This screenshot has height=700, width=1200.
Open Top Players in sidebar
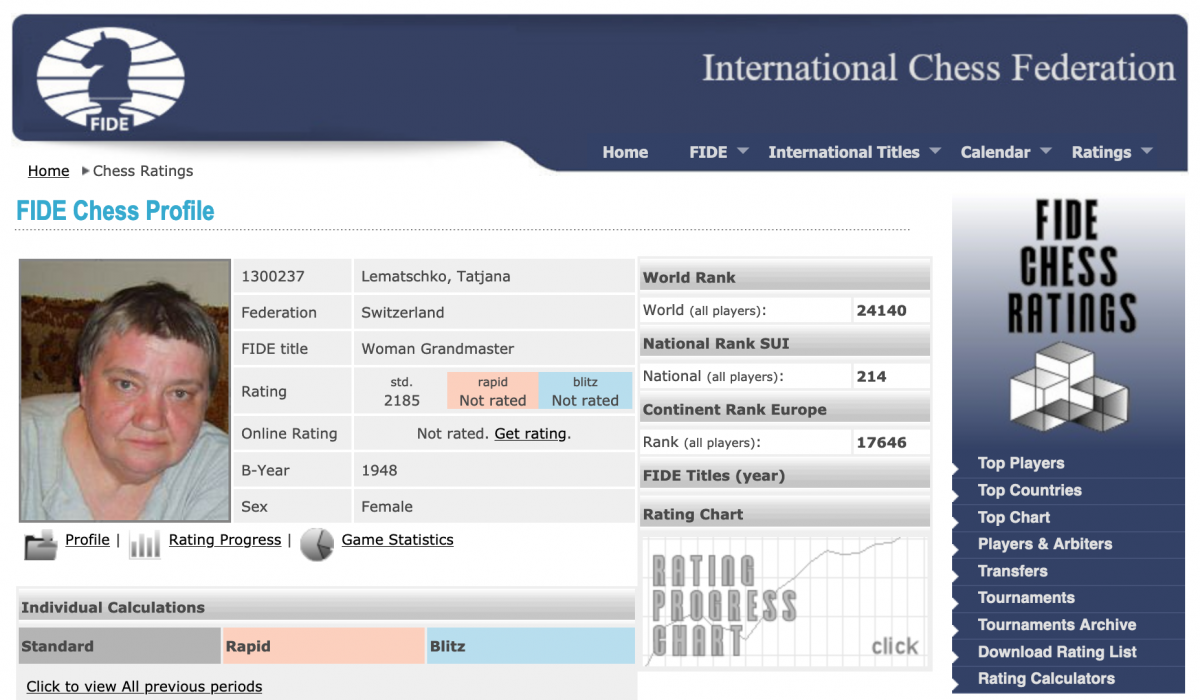[1021, 463]
